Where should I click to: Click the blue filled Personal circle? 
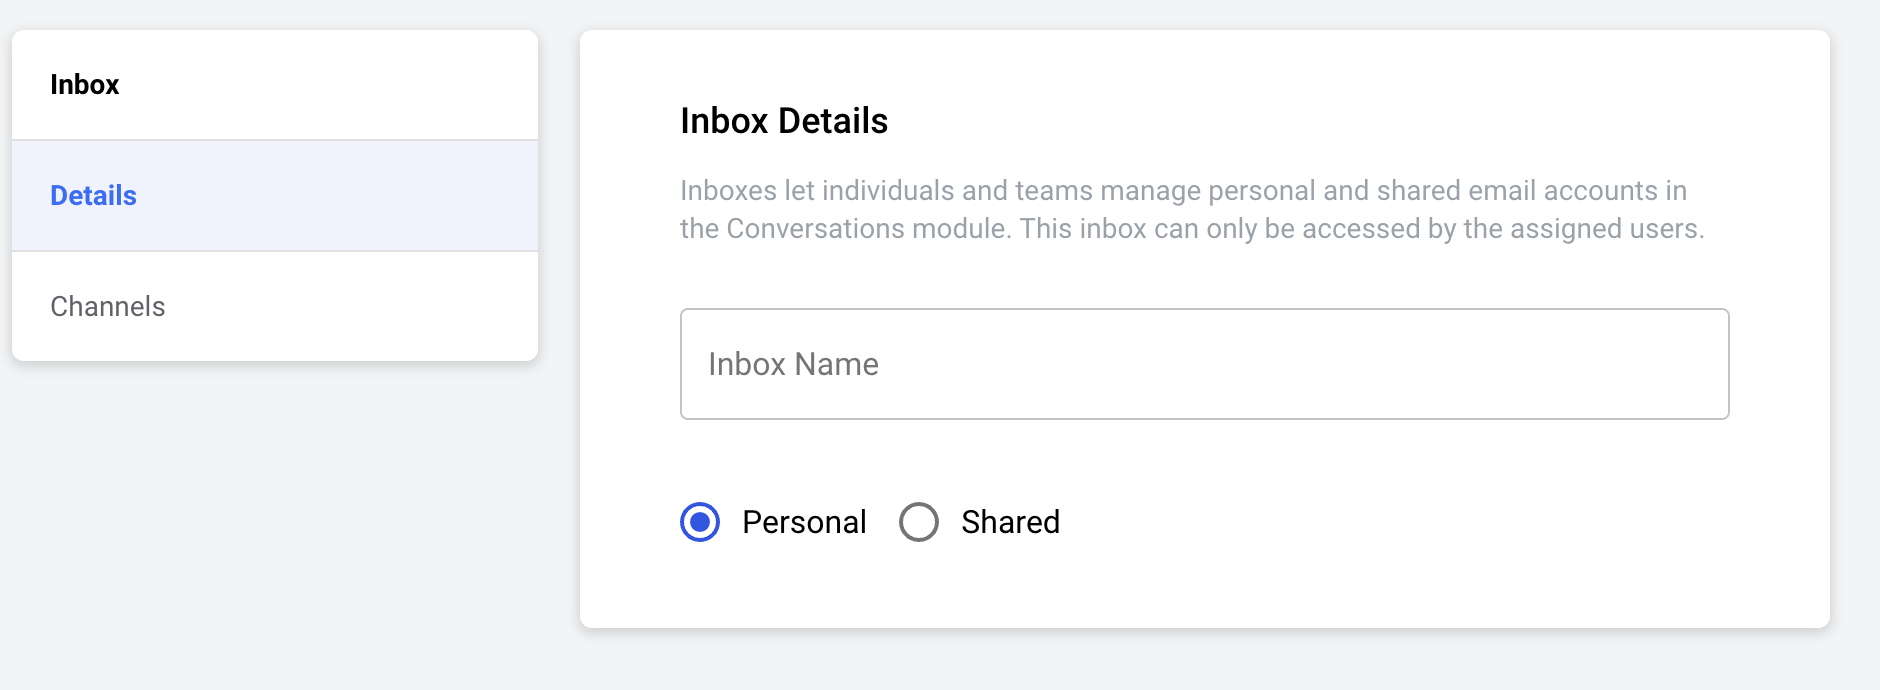700,522
